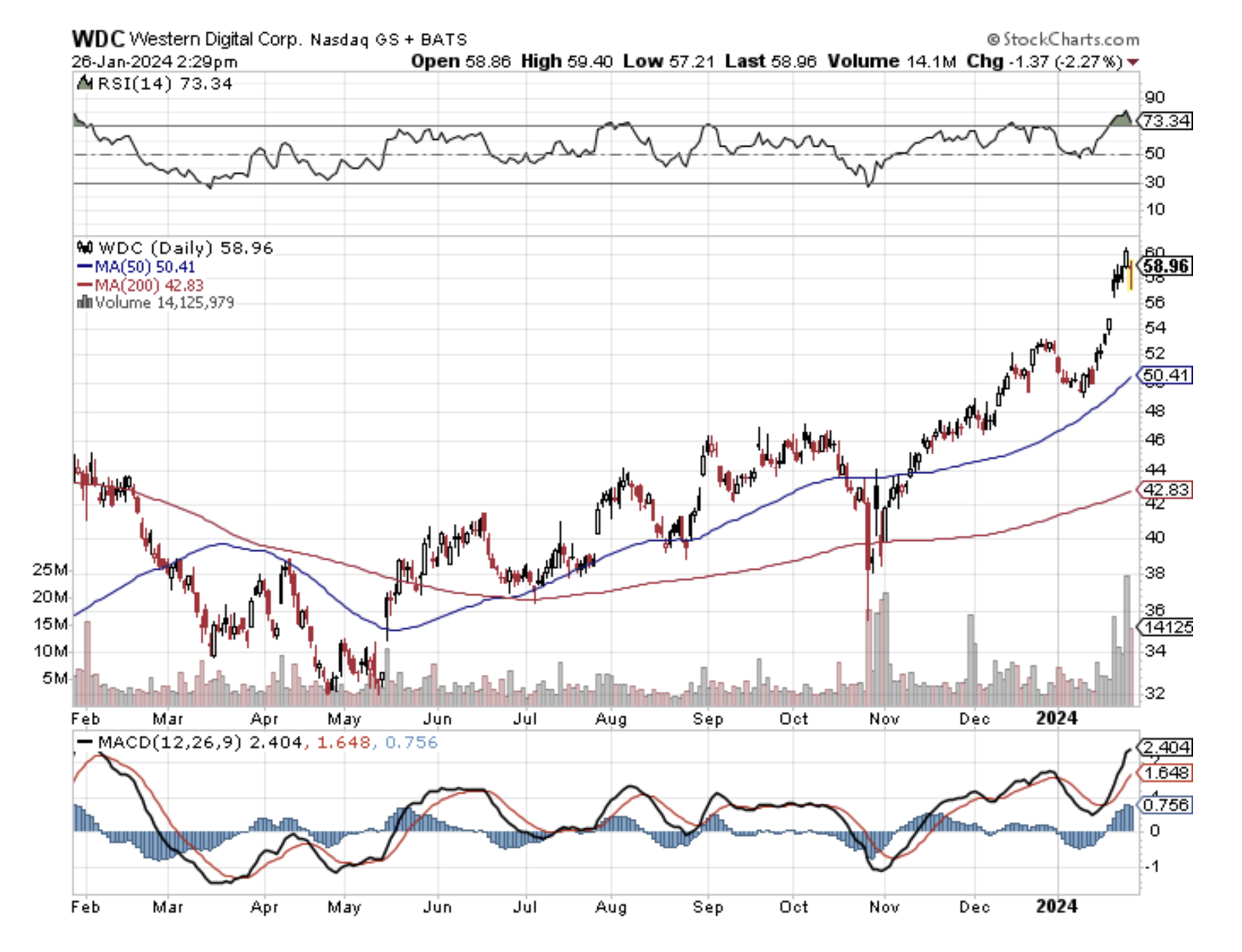Screen dimensions: 1242x952
Task: Click the WDC ticker symbol in header
Action: (96, 39)
